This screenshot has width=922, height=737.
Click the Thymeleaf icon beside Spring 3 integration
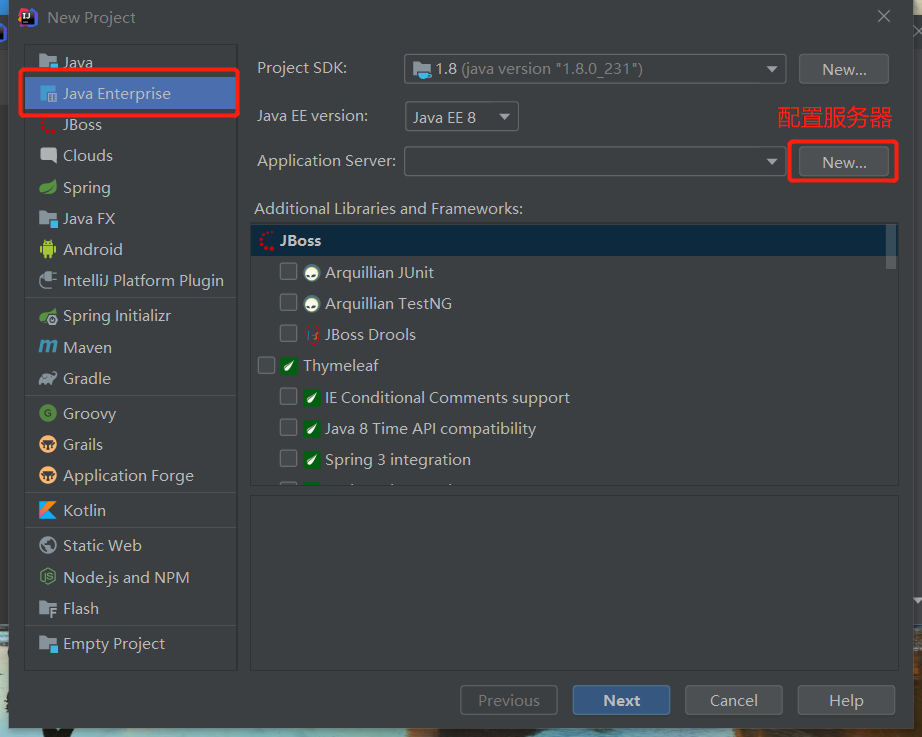[311, 459]
